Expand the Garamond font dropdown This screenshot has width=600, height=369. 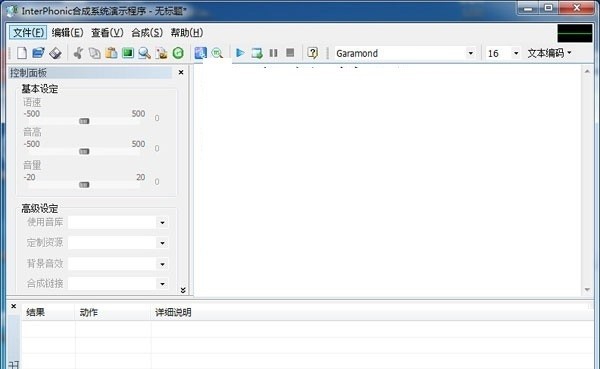(x=471, y=53)
